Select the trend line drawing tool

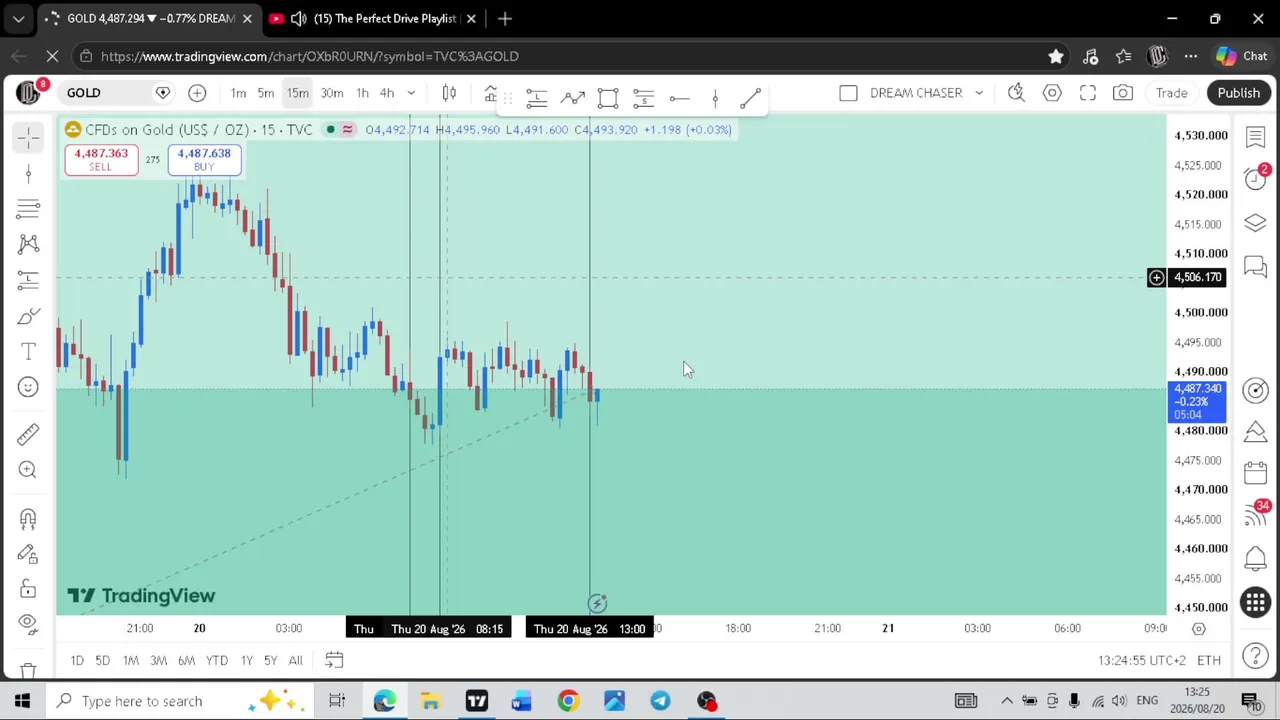tap(28, 173)
